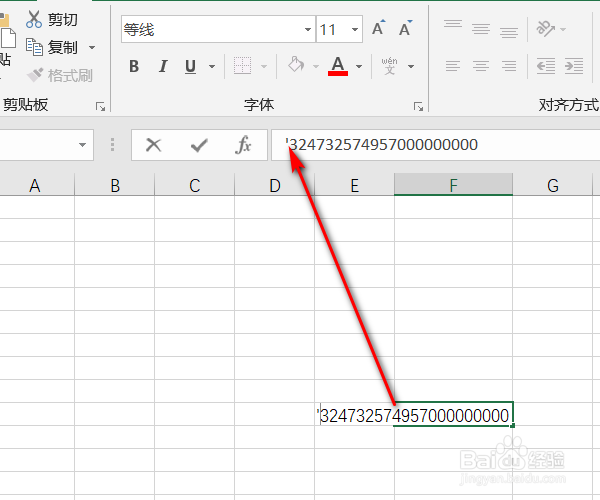The image size is (600, 500).
Task: Toggle Underline formatting
Action: click(x=190, y=67)
